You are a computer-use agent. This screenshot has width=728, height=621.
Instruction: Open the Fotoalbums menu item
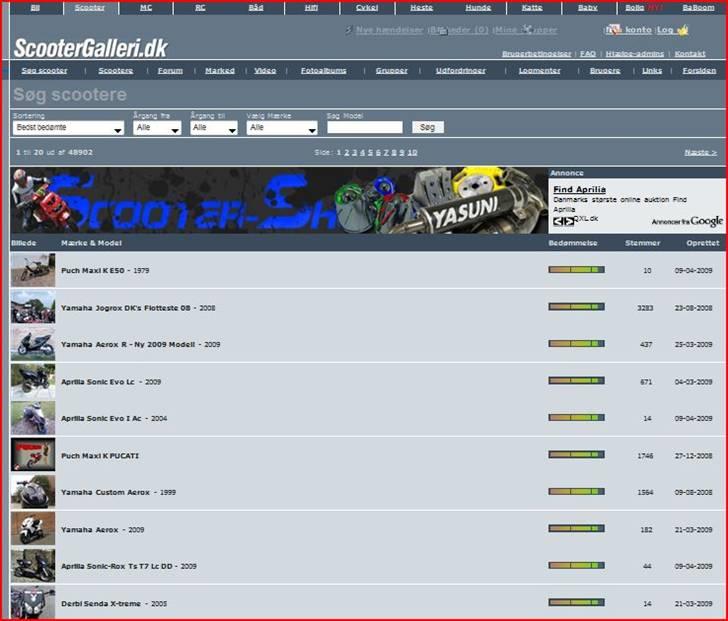(x=322, y=71)
